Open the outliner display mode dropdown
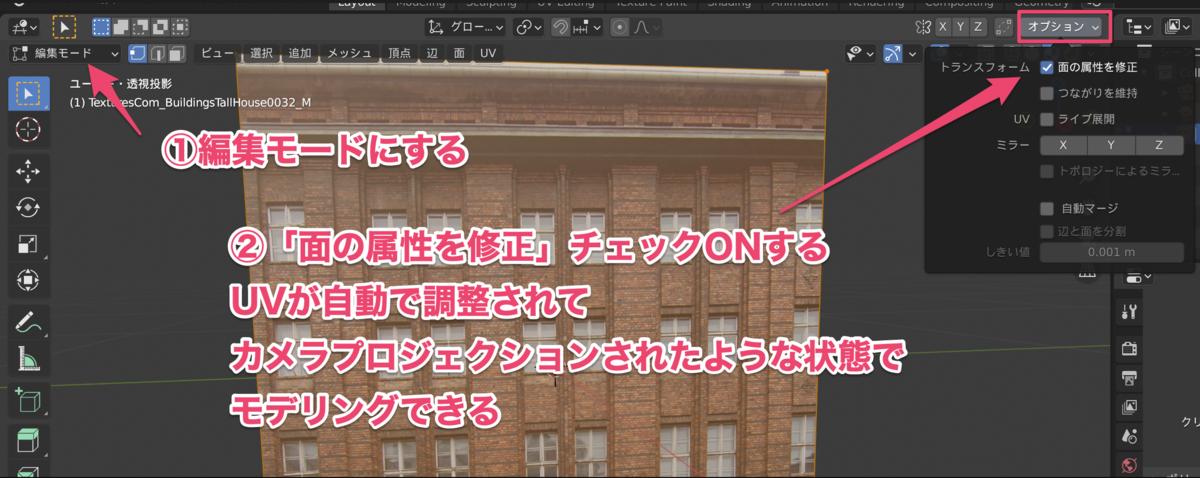1200x478 pixels. pyautogui.click(x=1176, y=27)
